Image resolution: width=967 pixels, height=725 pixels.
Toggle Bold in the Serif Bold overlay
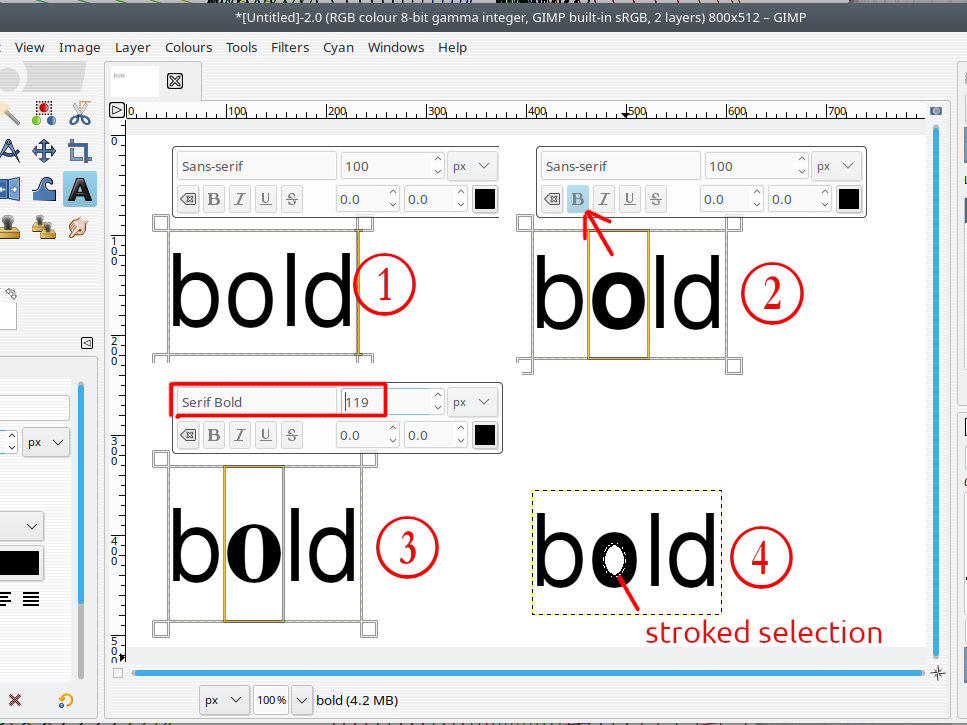pos(214,435)
